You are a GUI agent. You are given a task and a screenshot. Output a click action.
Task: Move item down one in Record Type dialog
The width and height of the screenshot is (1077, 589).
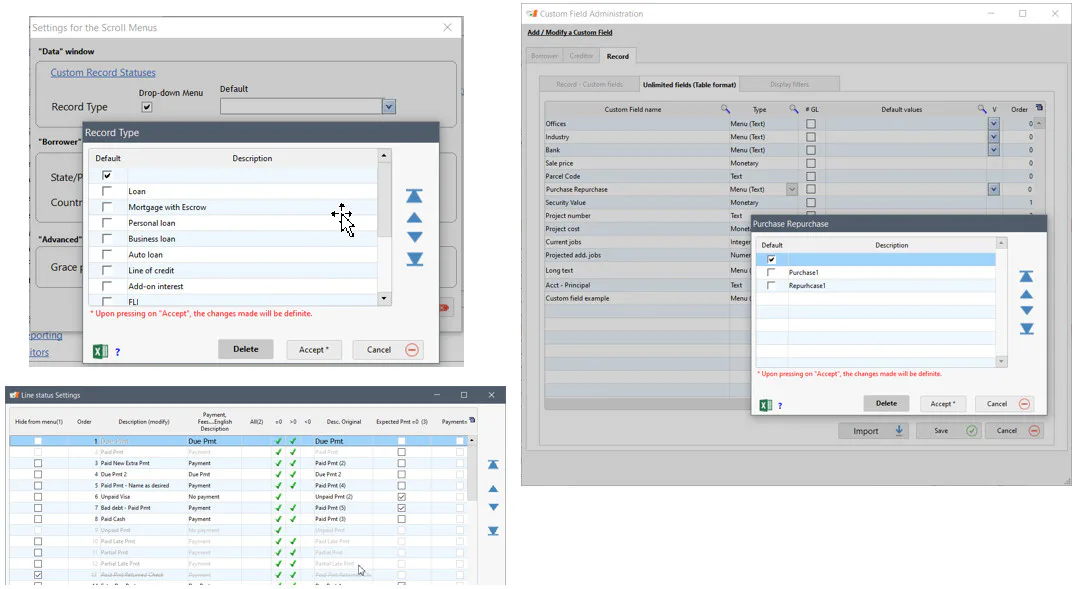(x=414, y=237)
